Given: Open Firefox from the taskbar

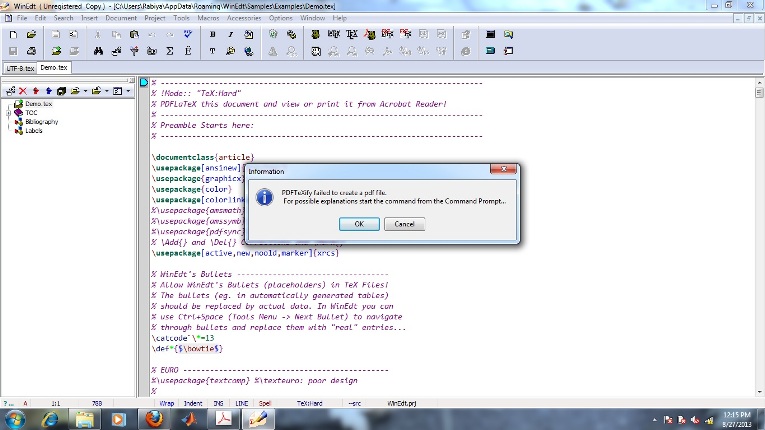Looking at the screenshot, I should (x=154, y=419).
